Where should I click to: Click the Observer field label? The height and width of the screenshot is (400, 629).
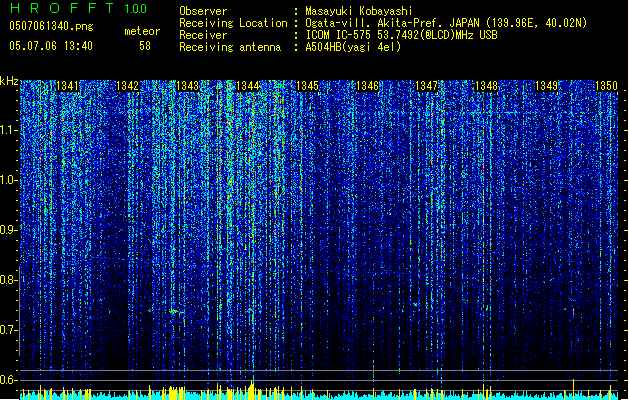[203, 11]
